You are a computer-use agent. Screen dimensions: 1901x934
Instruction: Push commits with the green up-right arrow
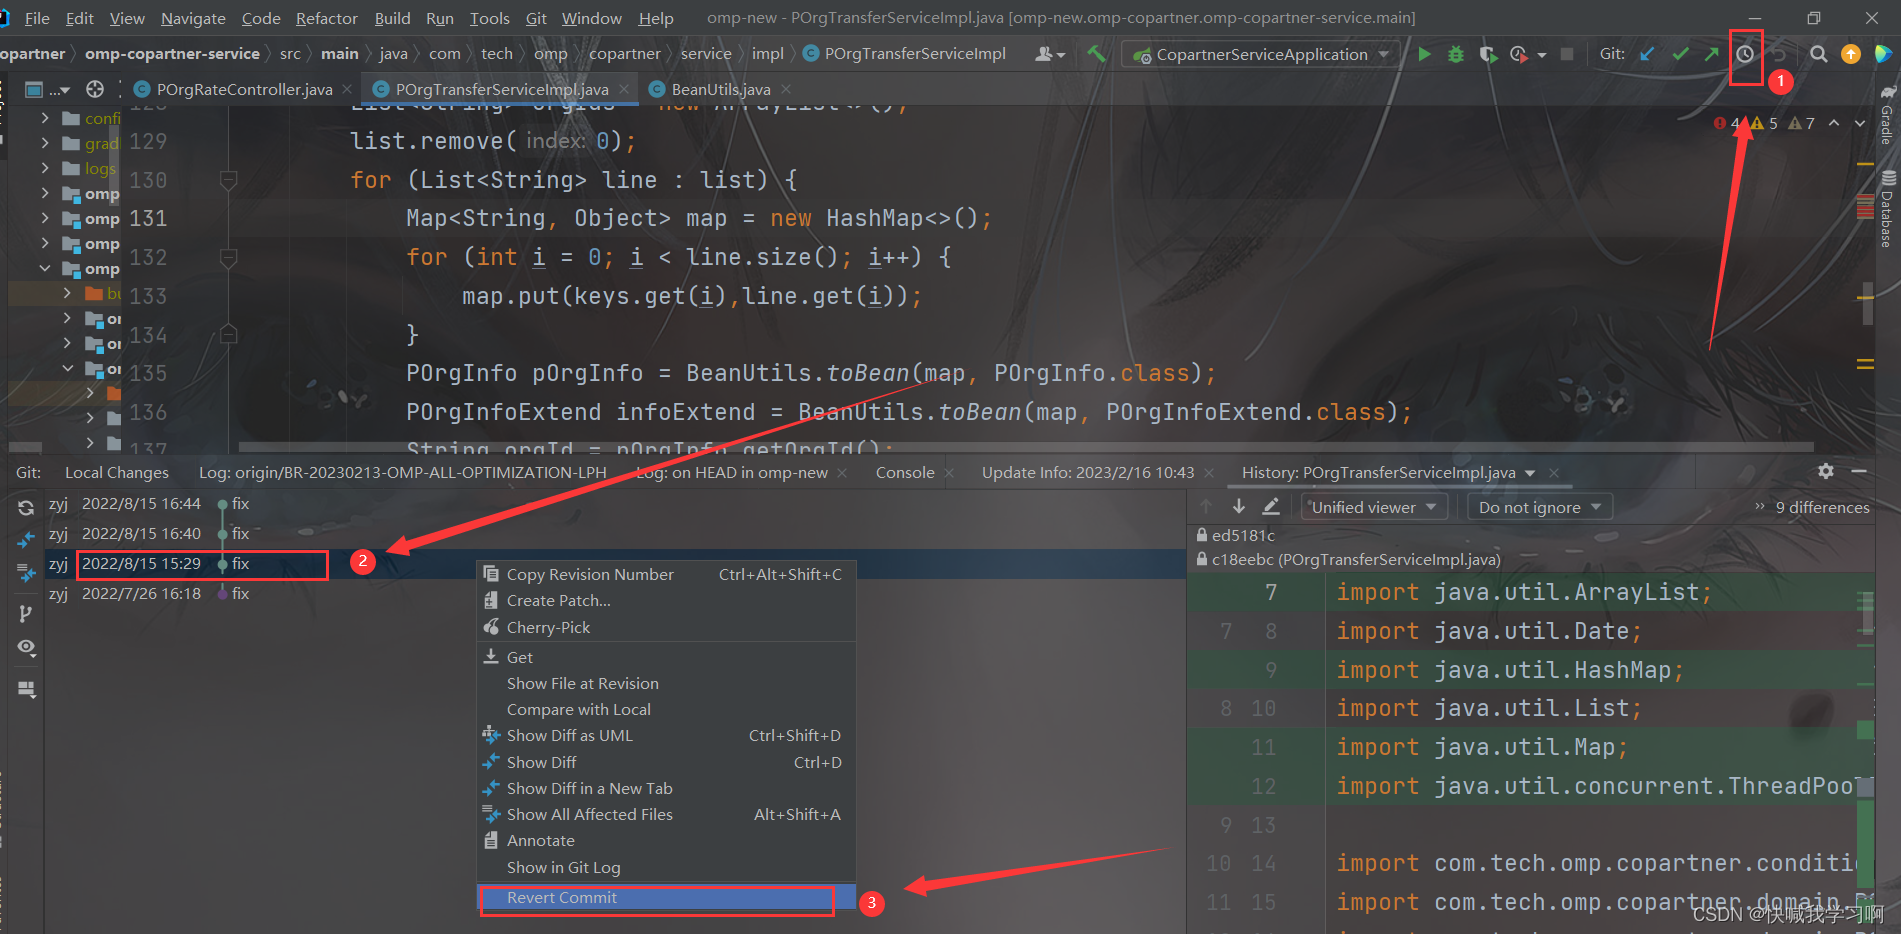(1712, 54)
